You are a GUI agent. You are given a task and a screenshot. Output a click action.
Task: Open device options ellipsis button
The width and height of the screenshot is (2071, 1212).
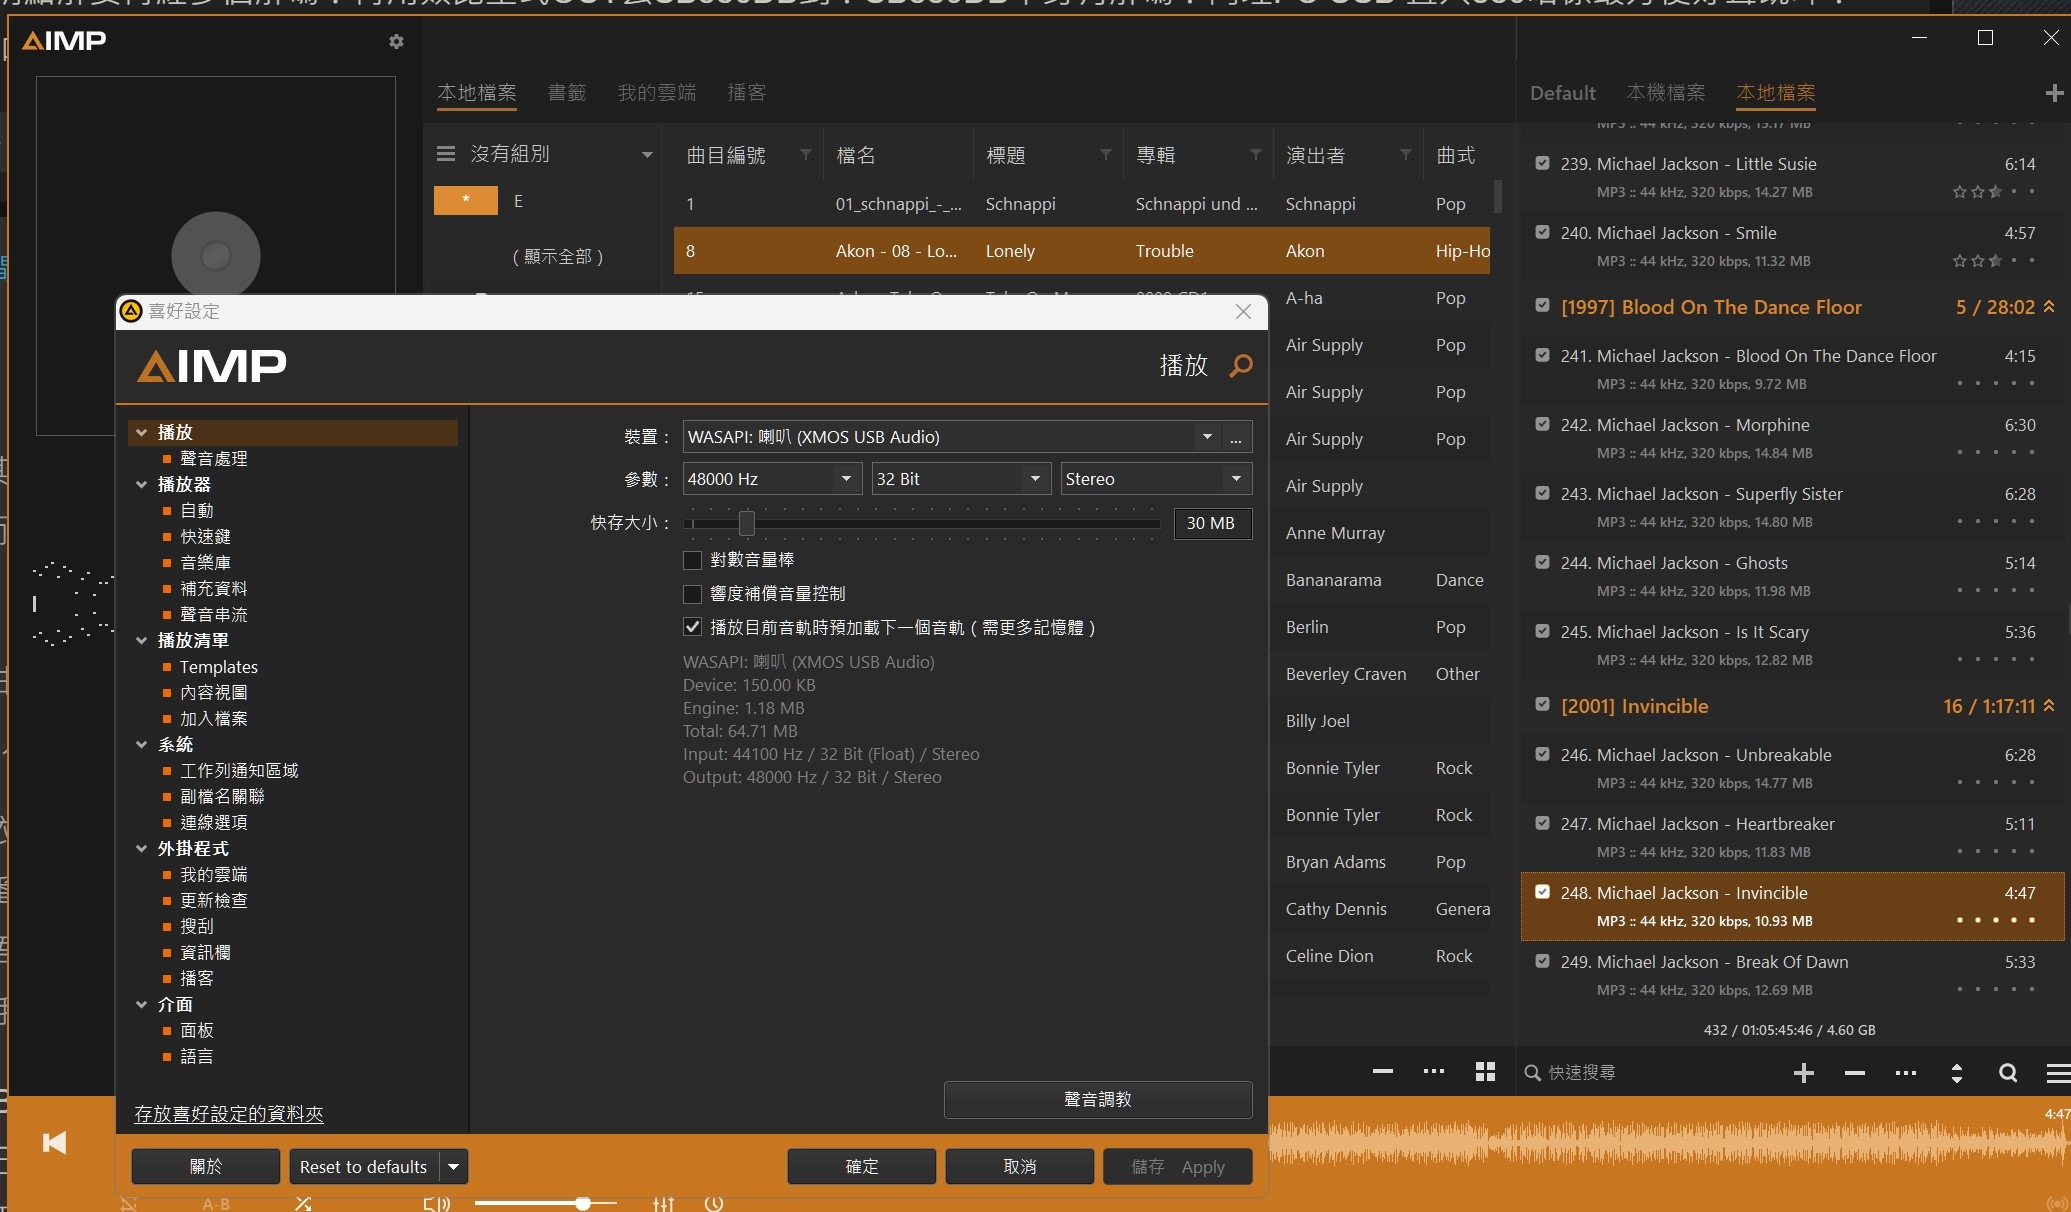click(x=1237, y=437)
